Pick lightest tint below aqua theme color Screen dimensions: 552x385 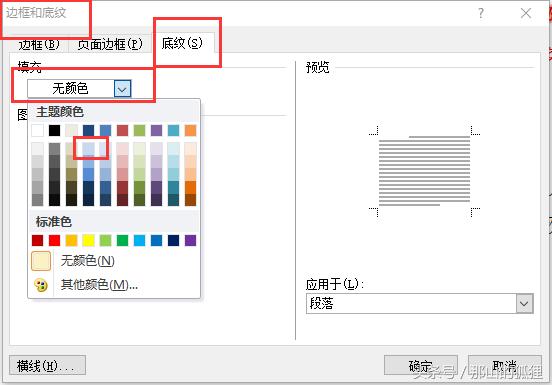(x=174, y=149)
